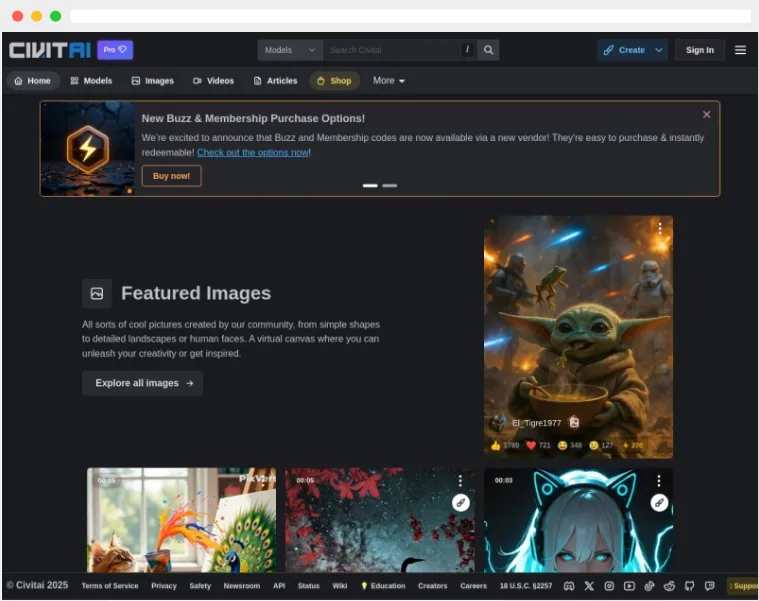Open the GitHub footer icon
Screen dimensions: 759x601
pyautogui.click(x=689, y=586)
